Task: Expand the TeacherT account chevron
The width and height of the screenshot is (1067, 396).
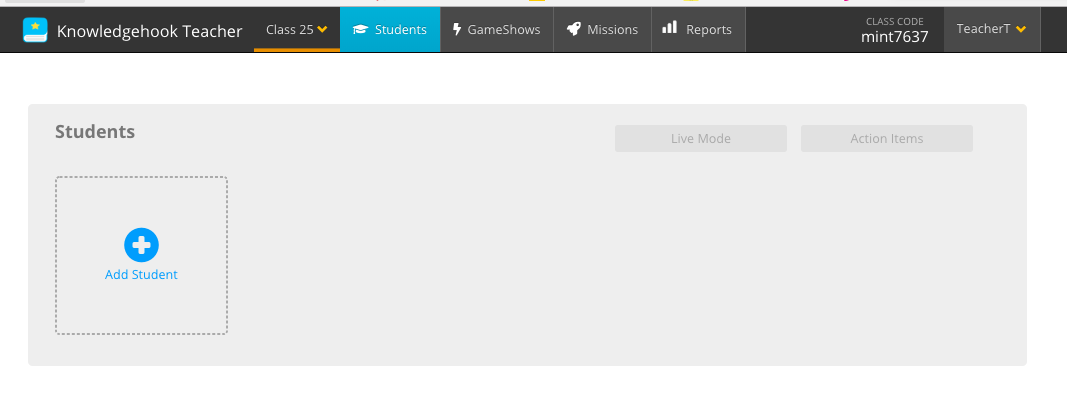Action: point(1021,29)
